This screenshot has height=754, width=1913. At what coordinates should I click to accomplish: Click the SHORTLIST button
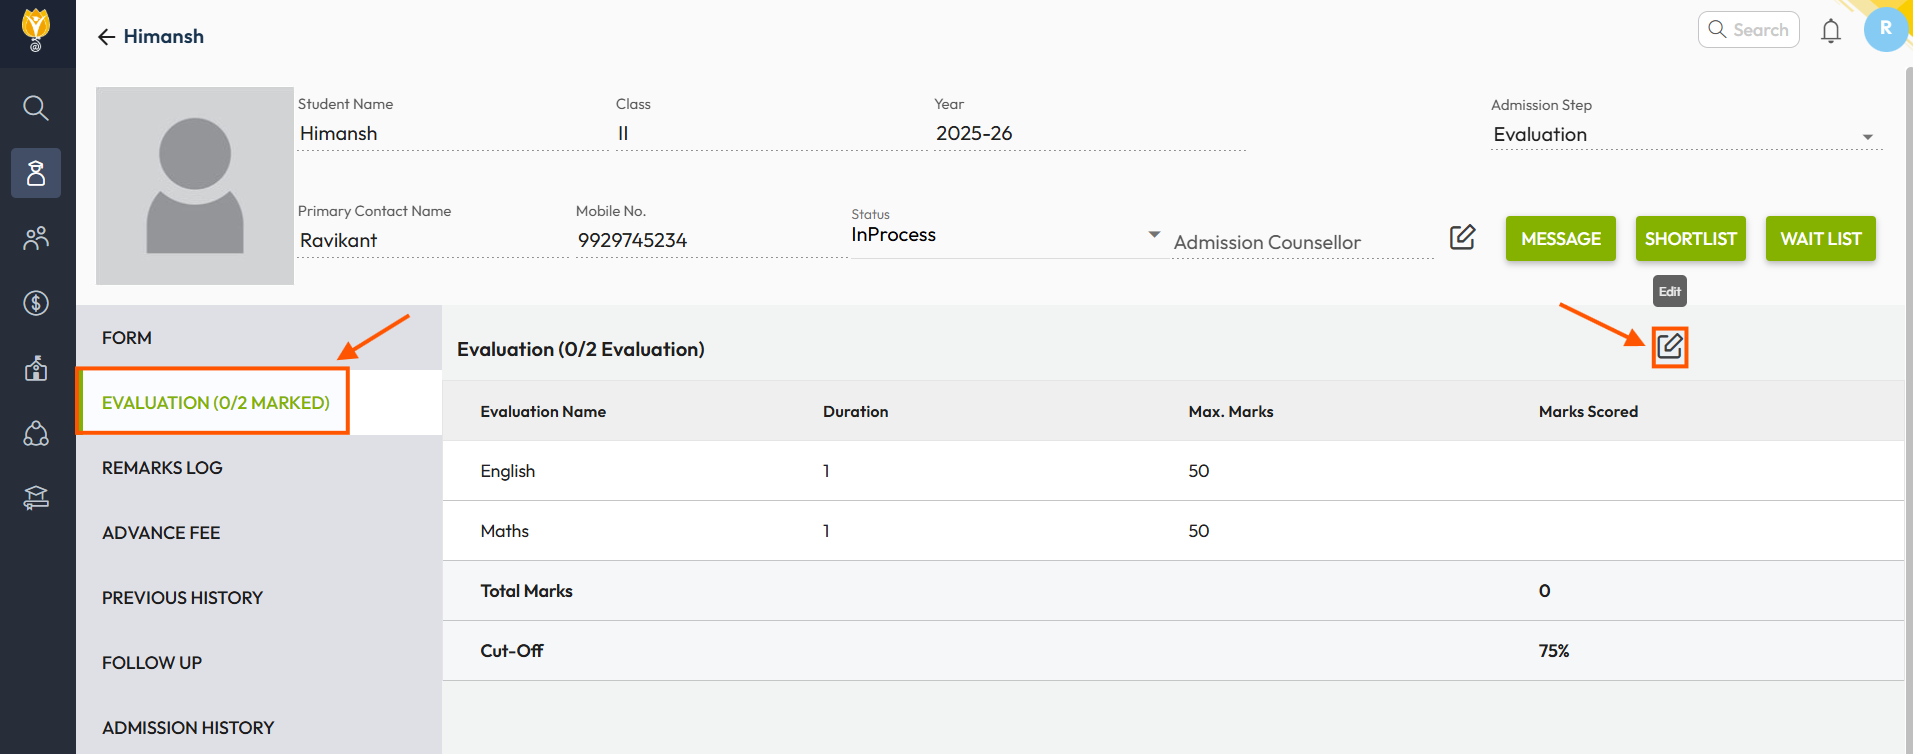point(1690,239)
